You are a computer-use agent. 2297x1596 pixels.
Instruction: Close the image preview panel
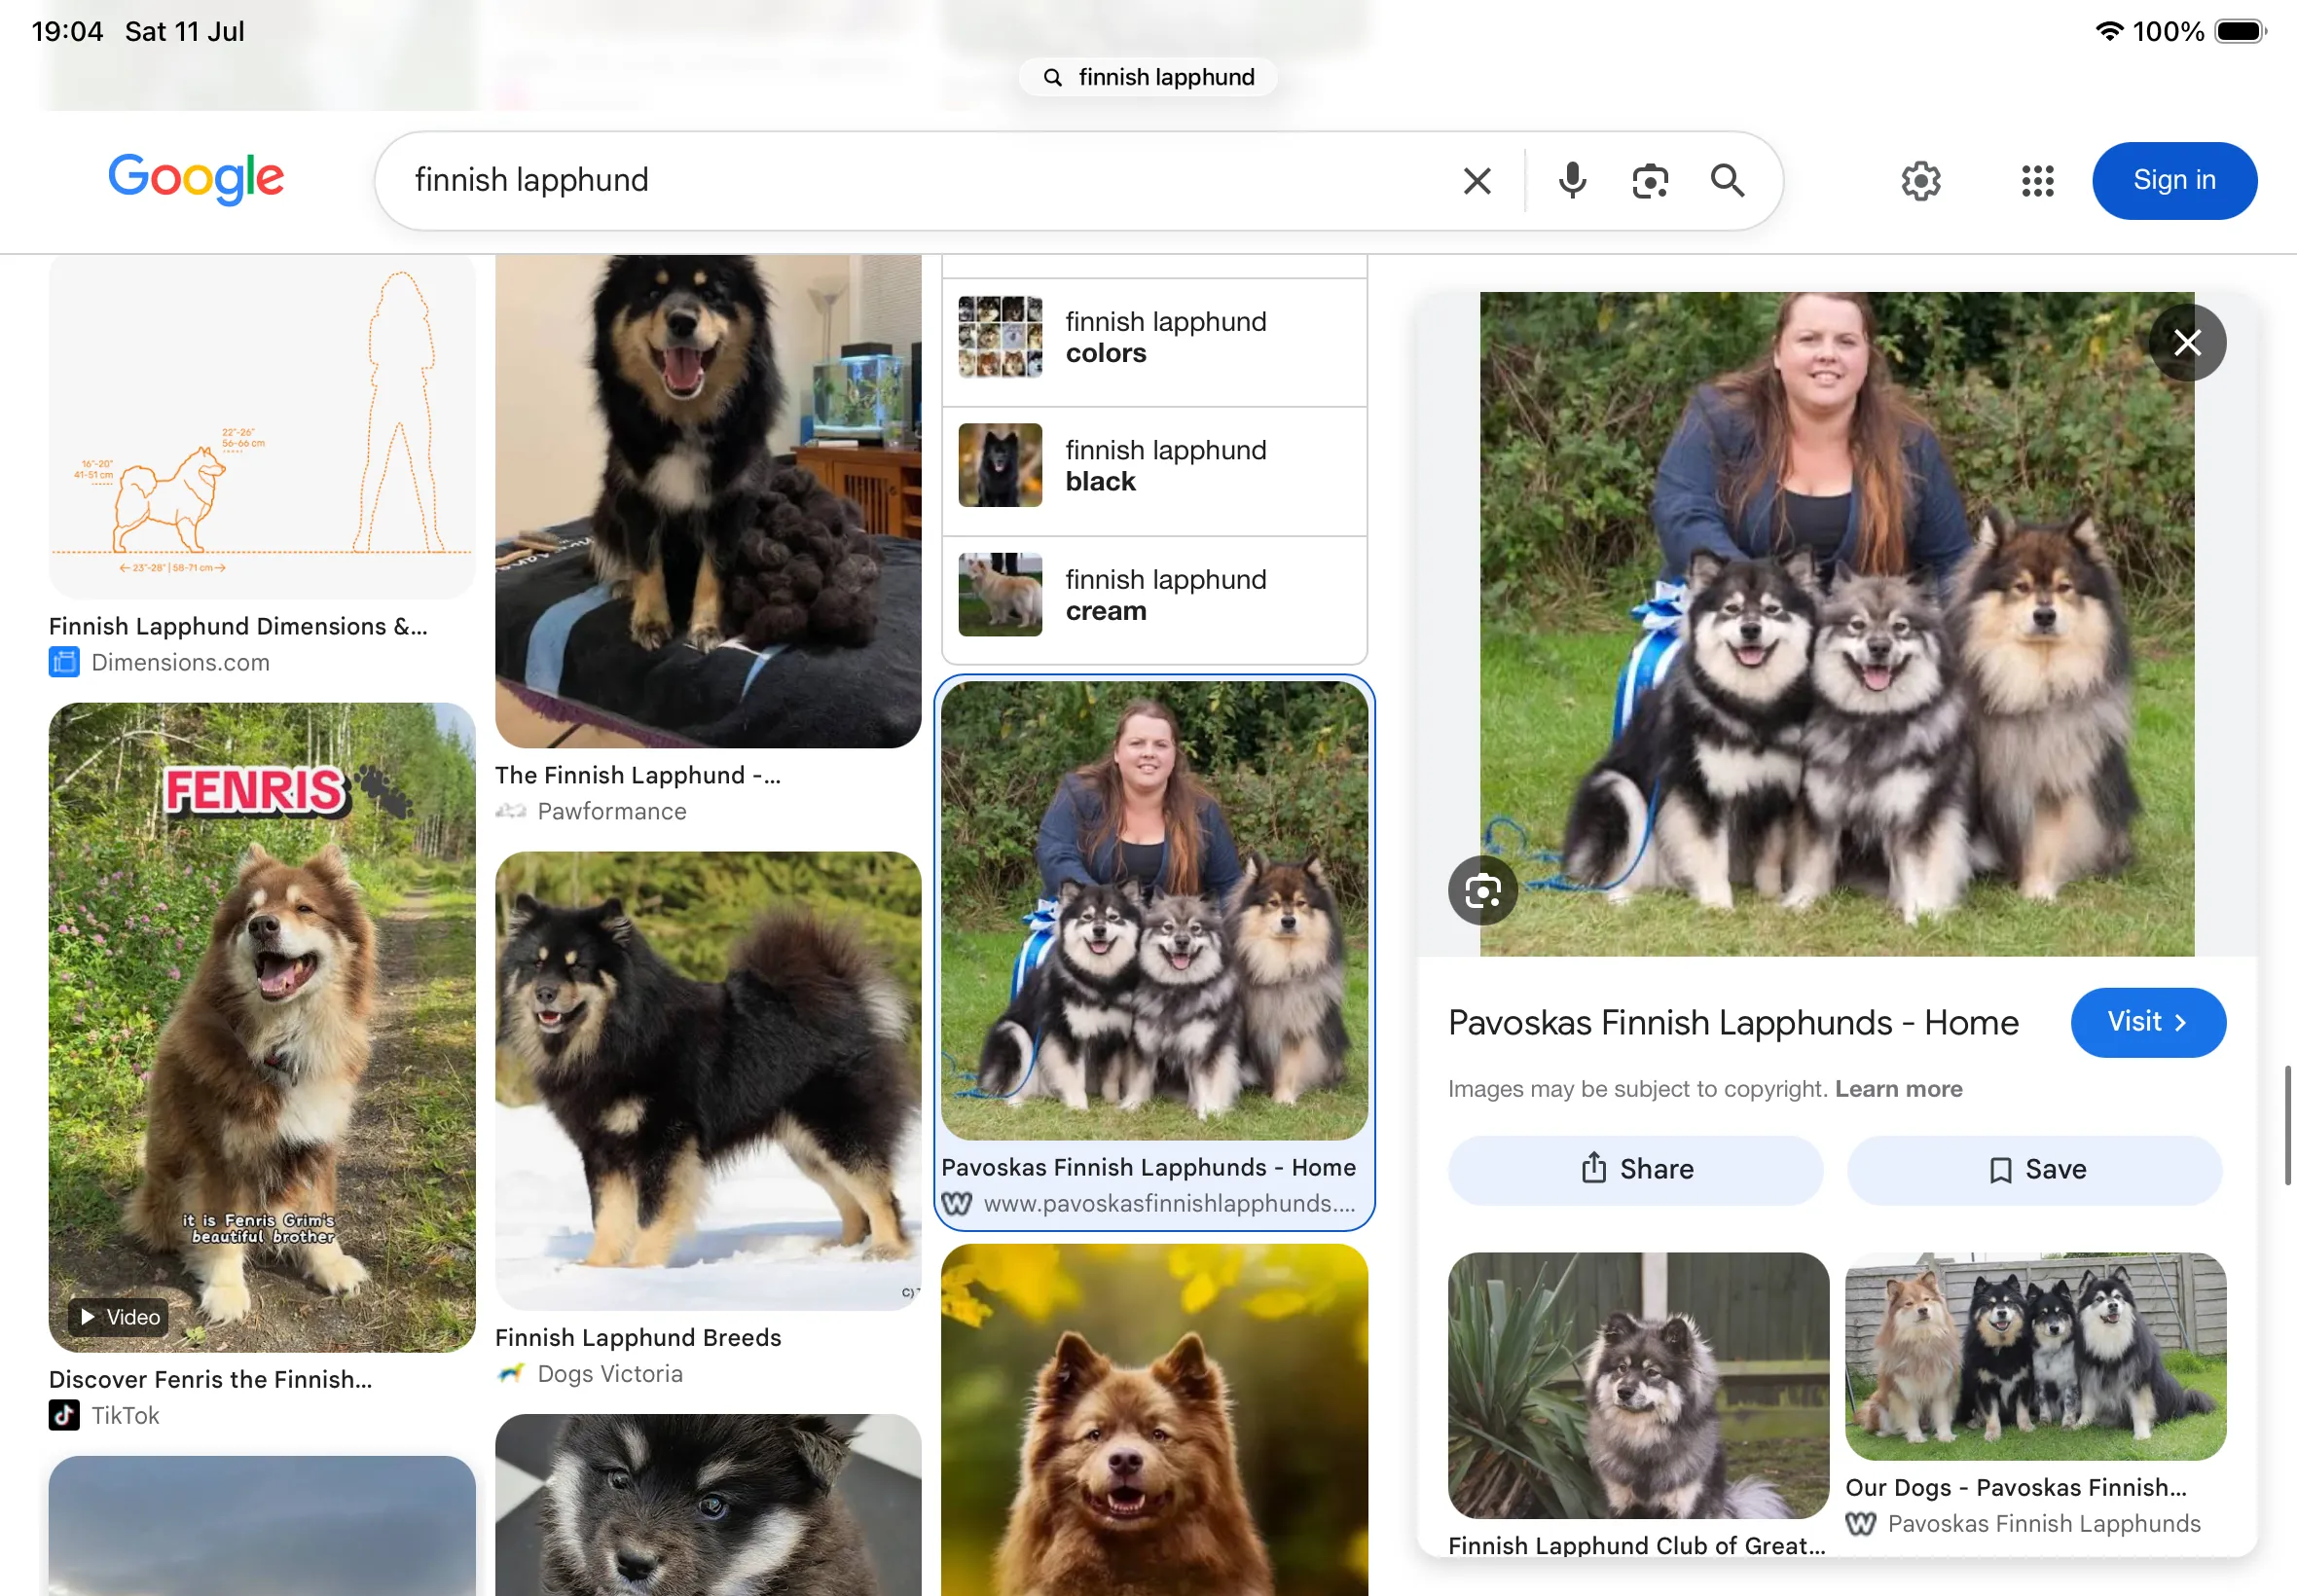pyautogui.click(x=2187, y=343)
